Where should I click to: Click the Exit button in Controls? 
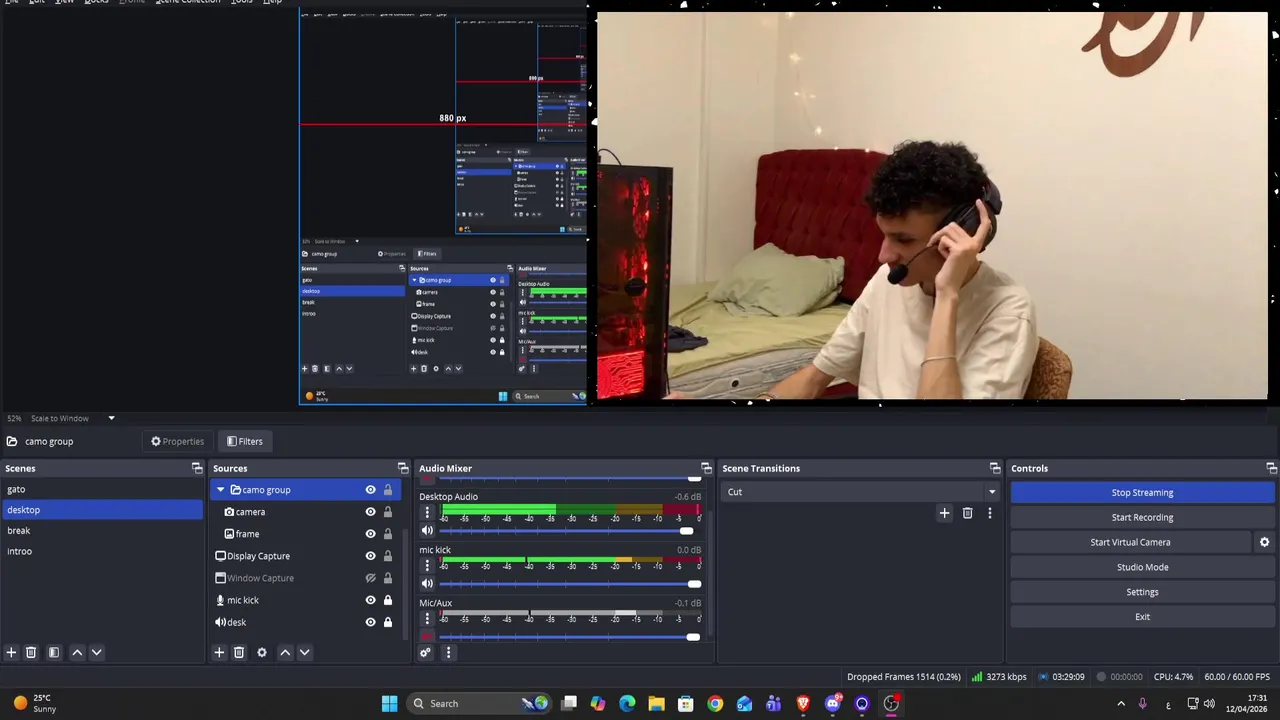(1142, 617)
